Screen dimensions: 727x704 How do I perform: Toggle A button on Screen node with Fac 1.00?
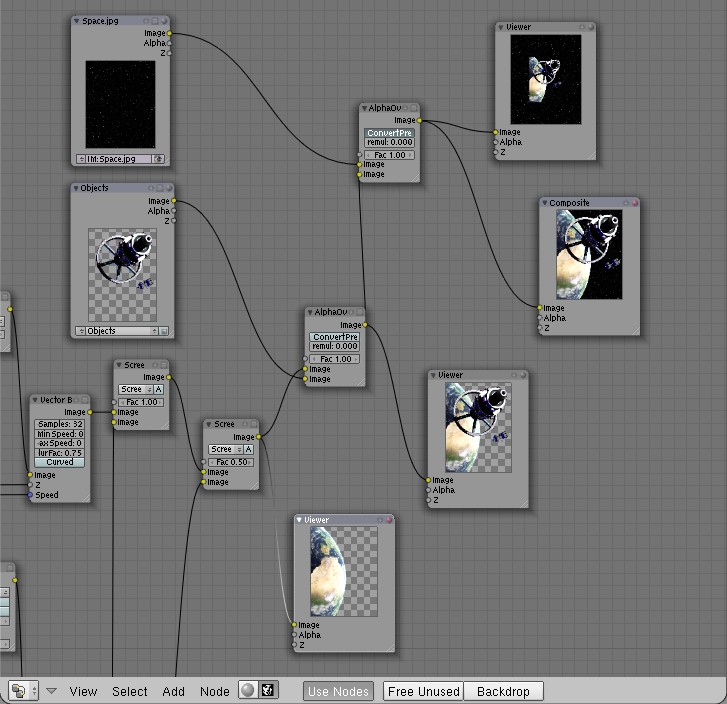[x=158, y=389]
